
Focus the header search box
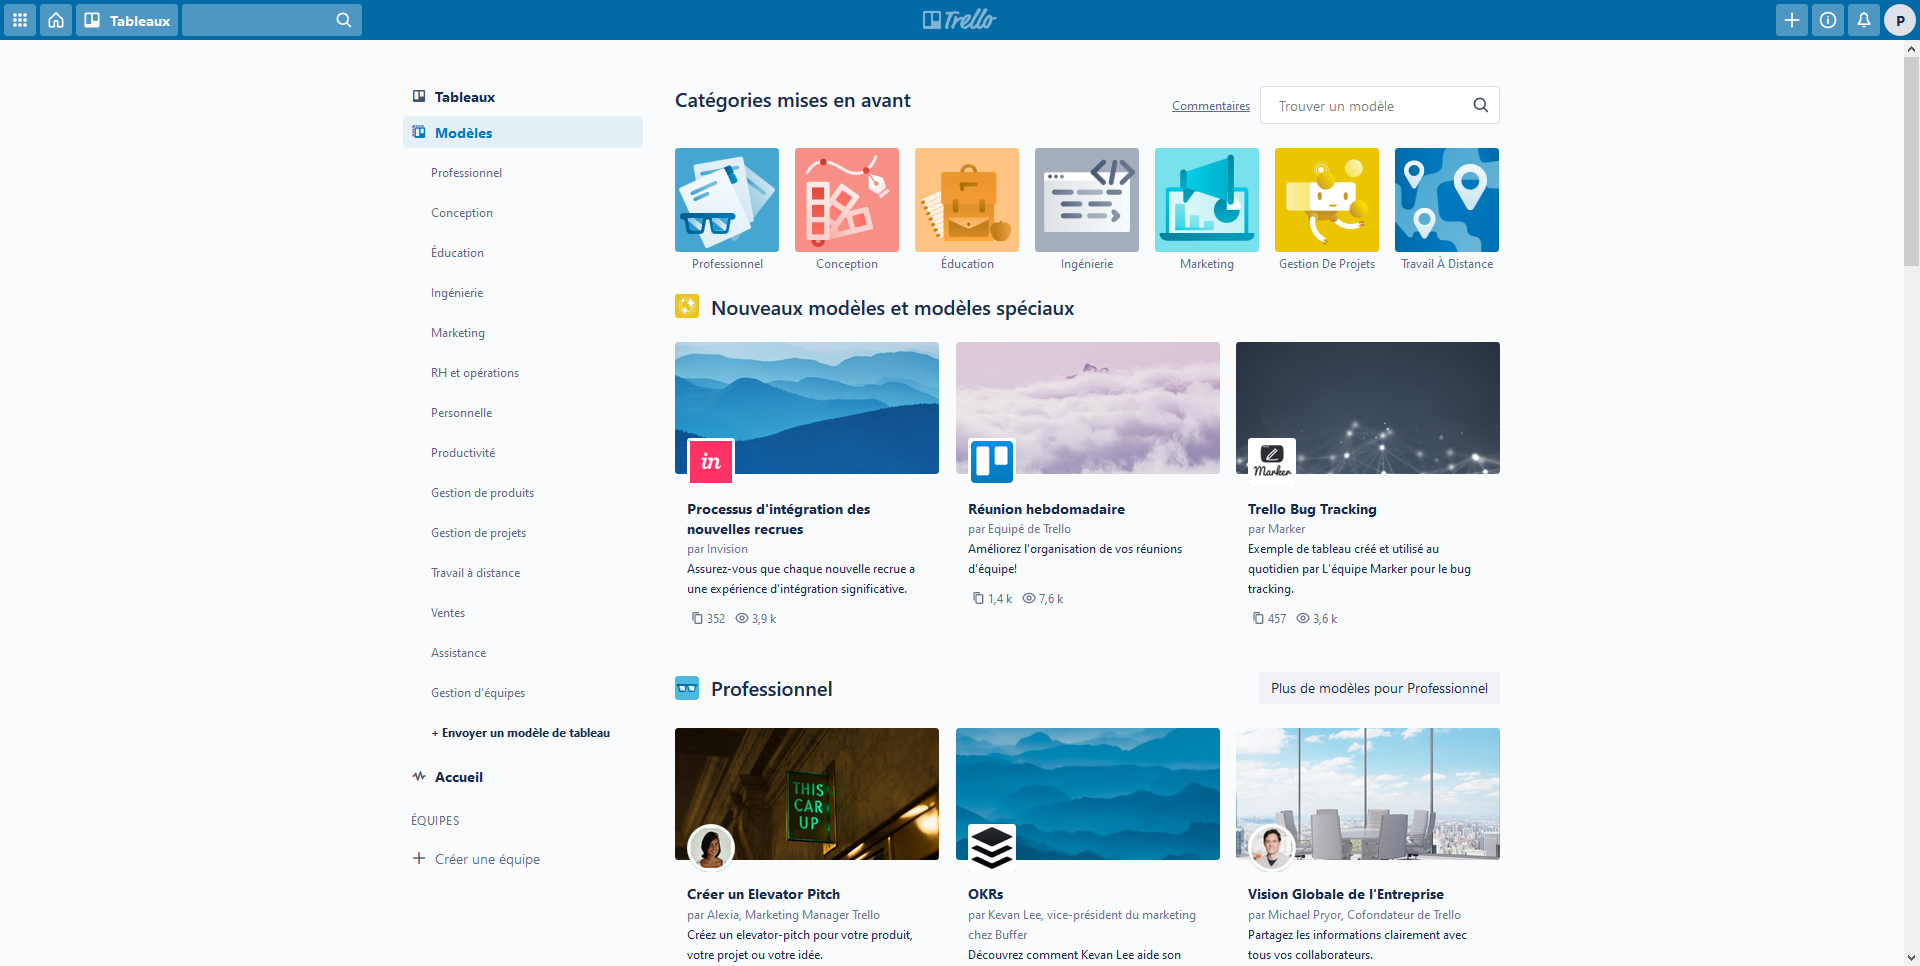coord(272,20)
